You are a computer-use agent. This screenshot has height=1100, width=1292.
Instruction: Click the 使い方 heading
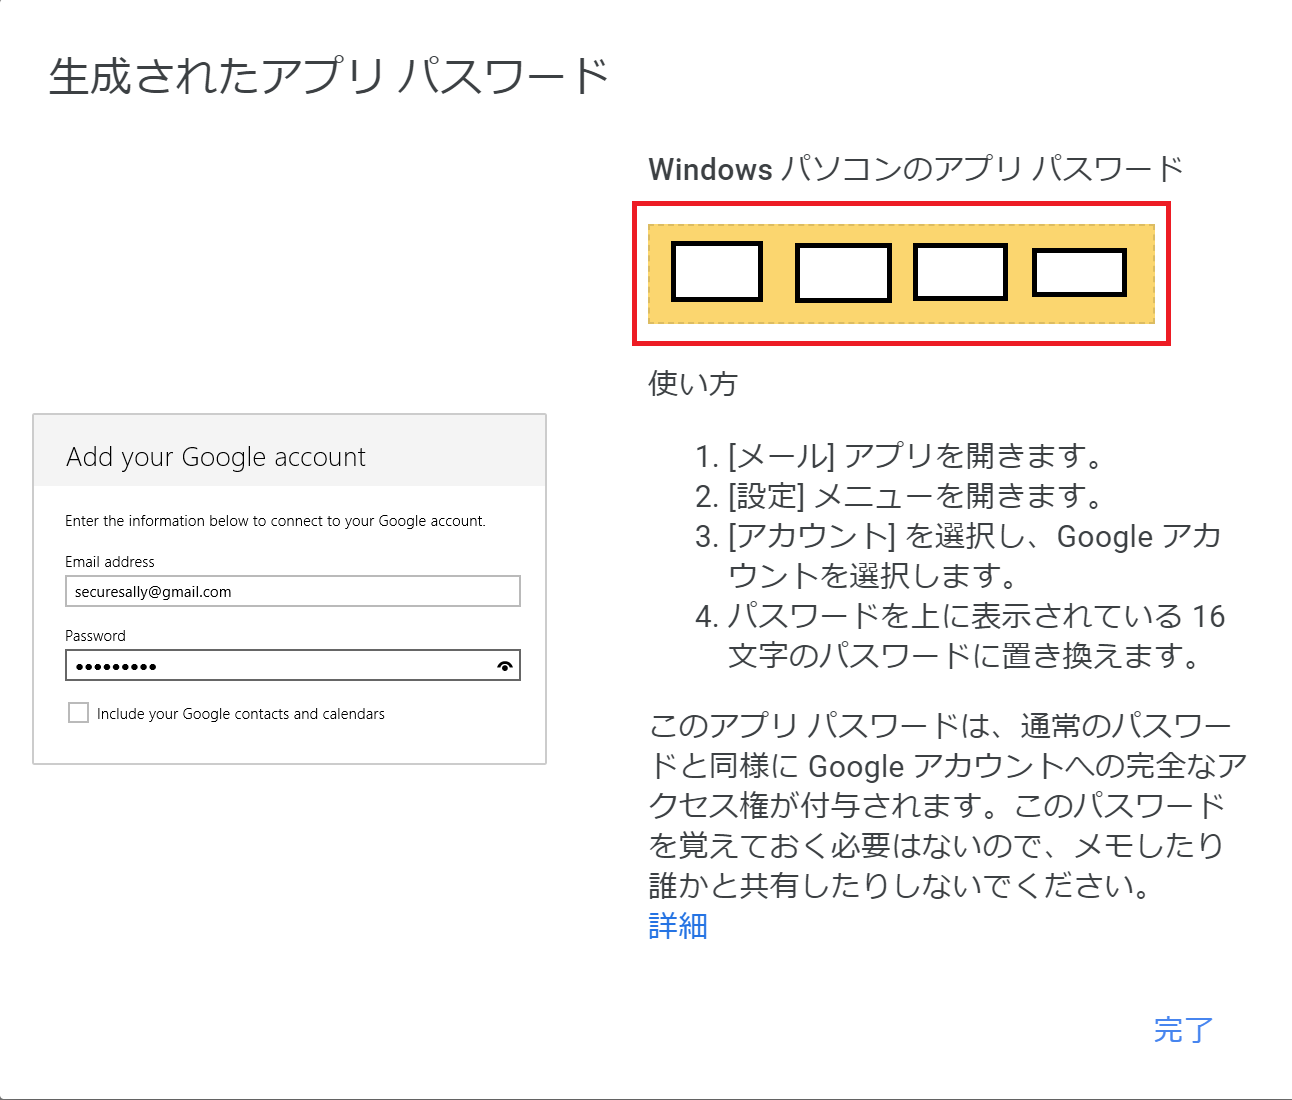(x=693, y=383)
